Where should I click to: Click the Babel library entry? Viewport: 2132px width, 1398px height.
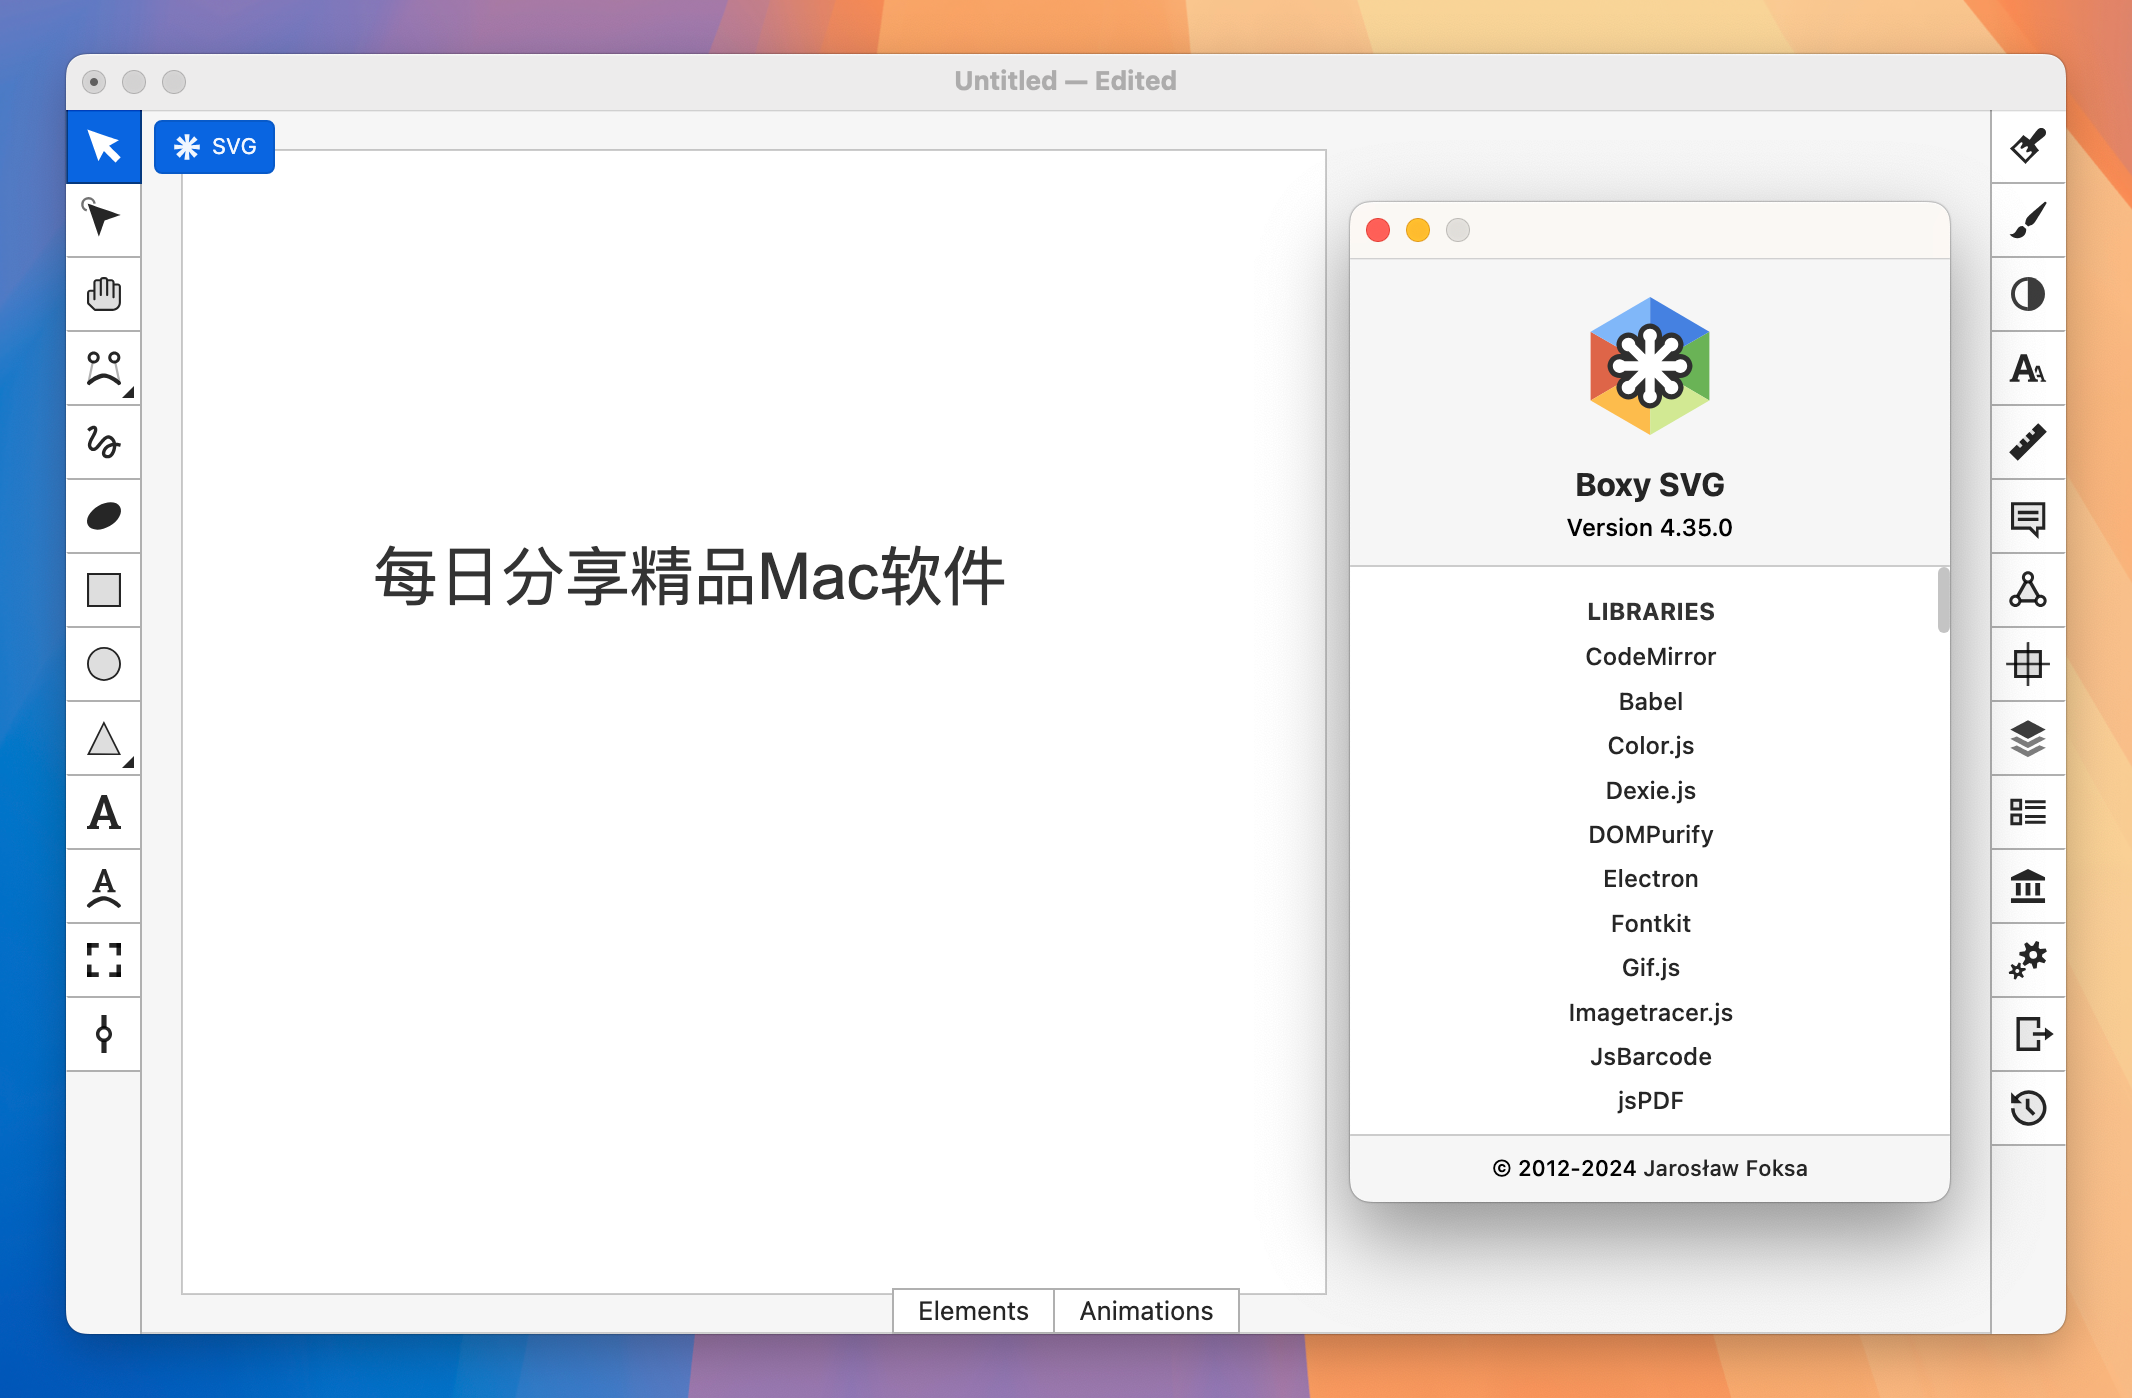click(1650, 702)
